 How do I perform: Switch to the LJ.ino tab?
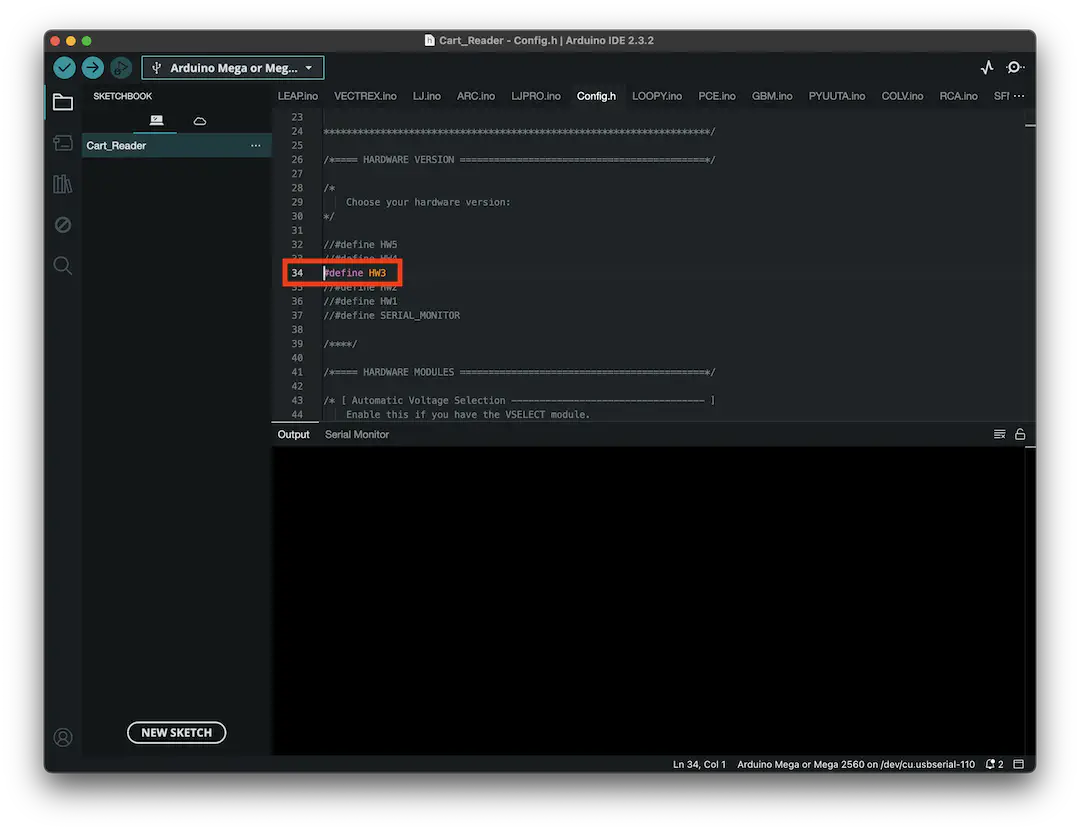(x=426, y=96)
